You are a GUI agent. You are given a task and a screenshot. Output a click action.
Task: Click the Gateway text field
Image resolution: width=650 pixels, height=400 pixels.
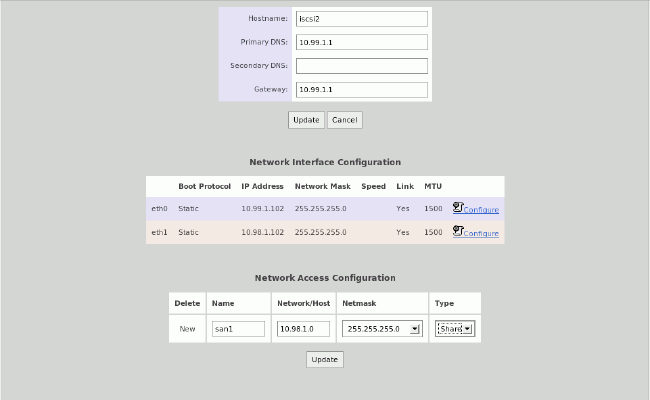pos(362,90)
